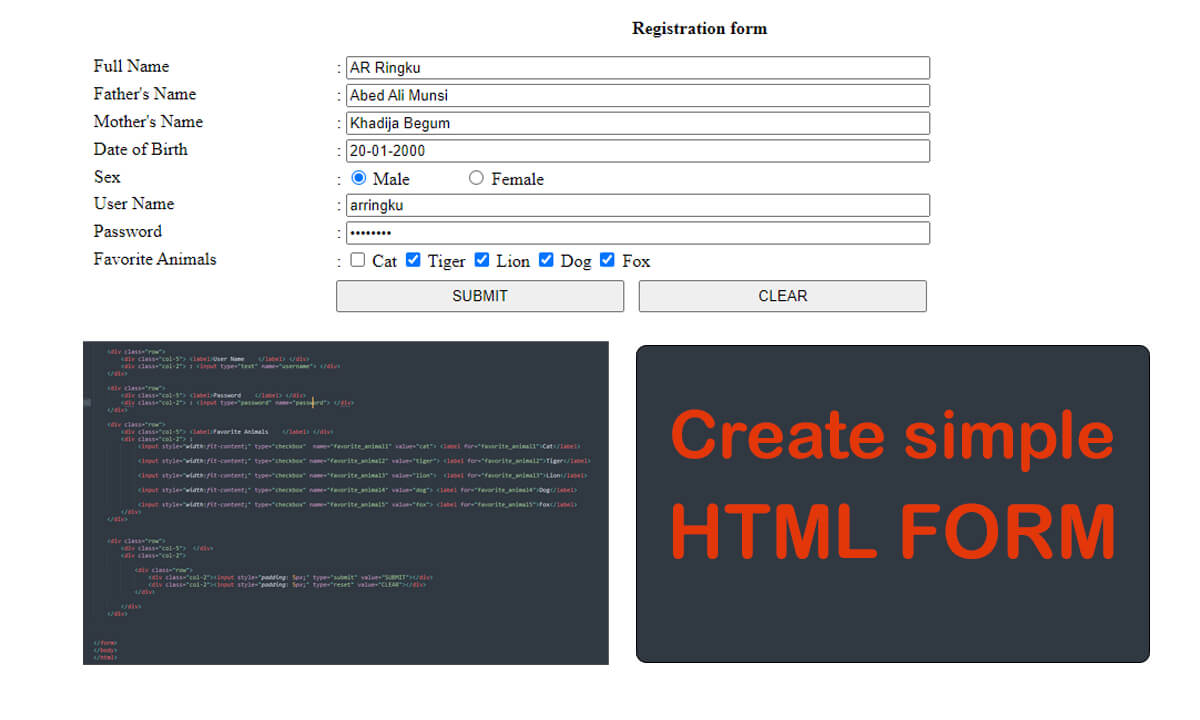The height and width of the screenshot is (720, 1200).
Task: Click the Create simple HTML FORM banner
Action: coord(893,500)
